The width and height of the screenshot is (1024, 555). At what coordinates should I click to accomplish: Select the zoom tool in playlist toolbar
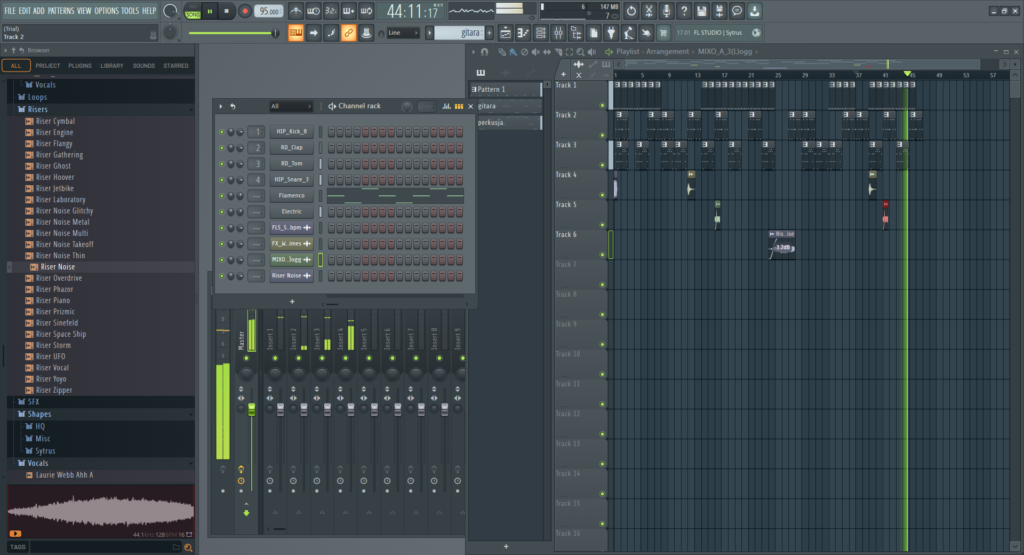(580, 52)
